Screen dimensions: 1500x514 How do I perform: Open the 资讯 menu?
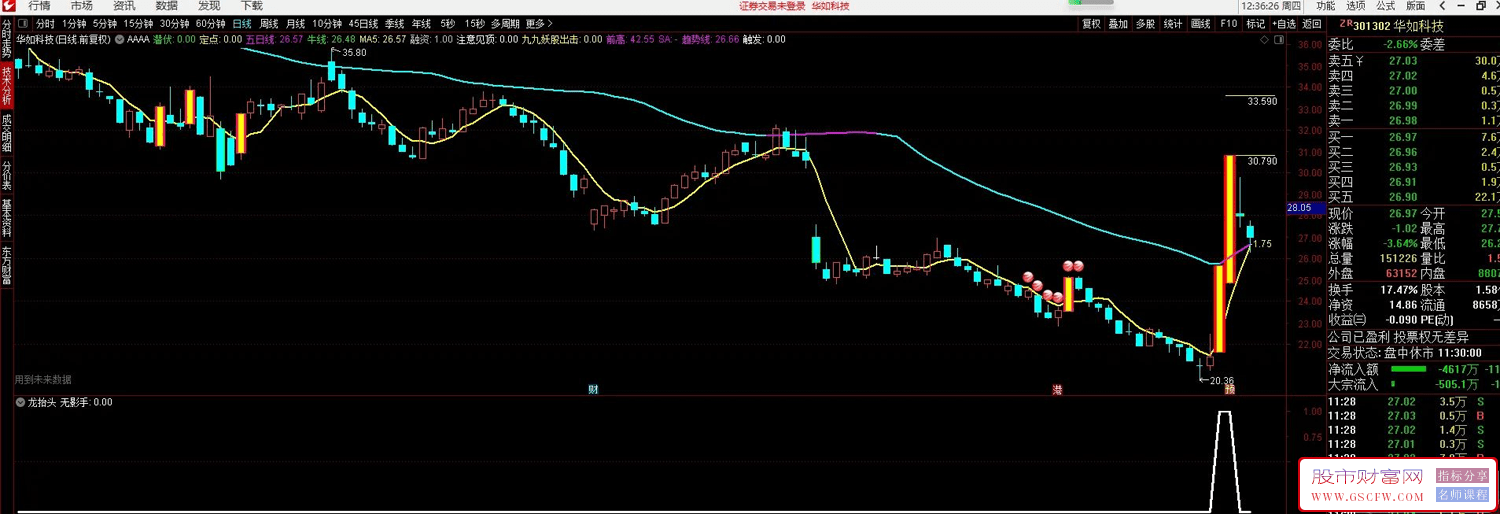point(124,6)
